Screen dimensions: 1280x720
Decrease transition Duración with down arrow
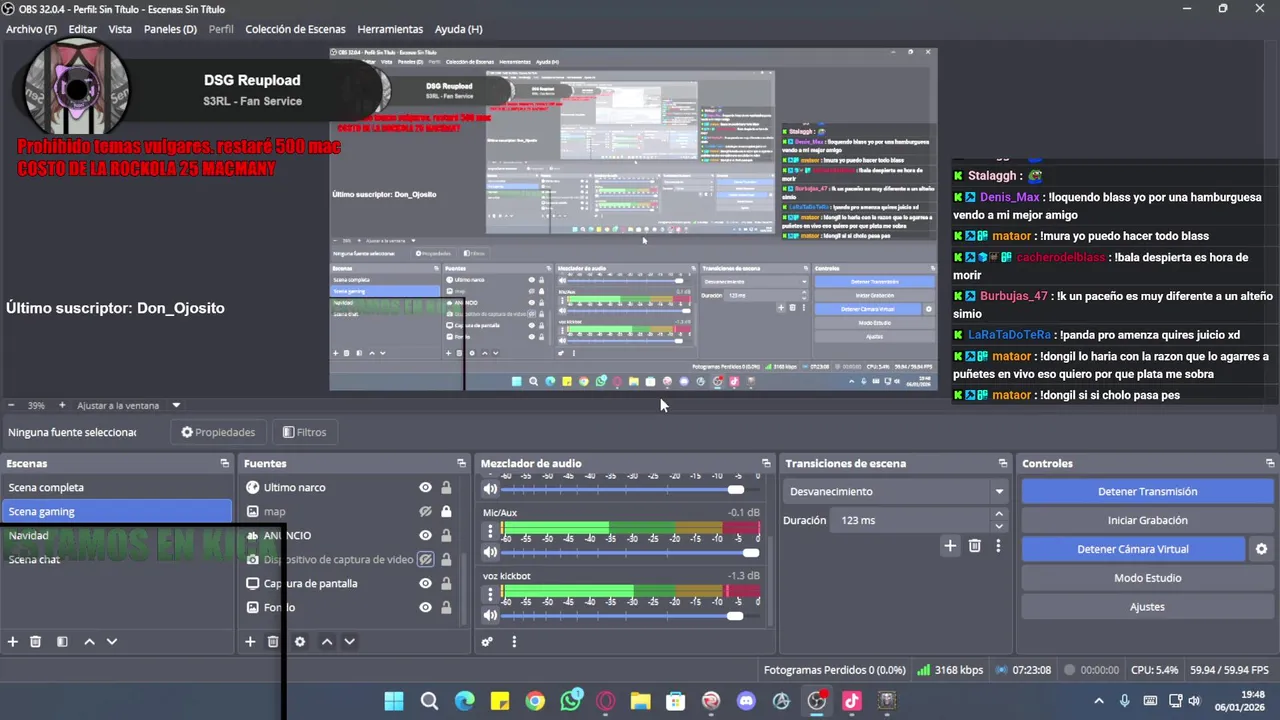pos(998,526)
